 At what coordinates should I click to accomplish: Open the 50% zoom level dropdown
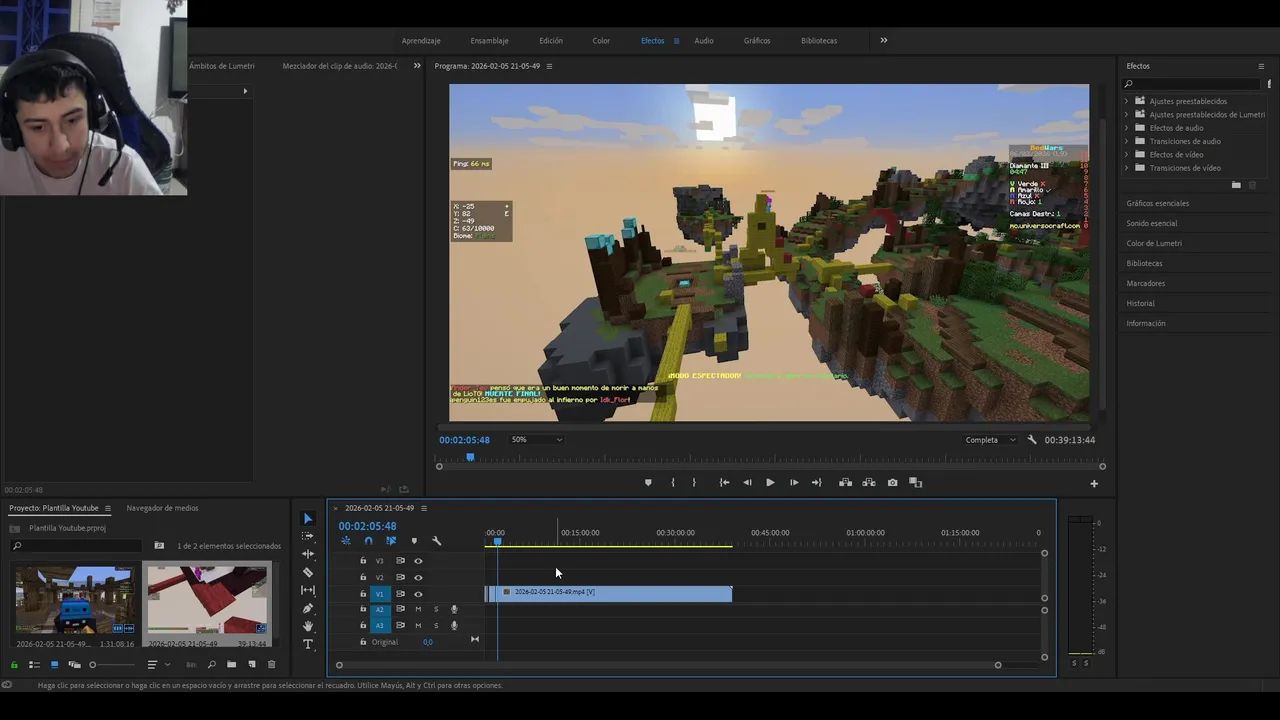(x=537, y=440)
